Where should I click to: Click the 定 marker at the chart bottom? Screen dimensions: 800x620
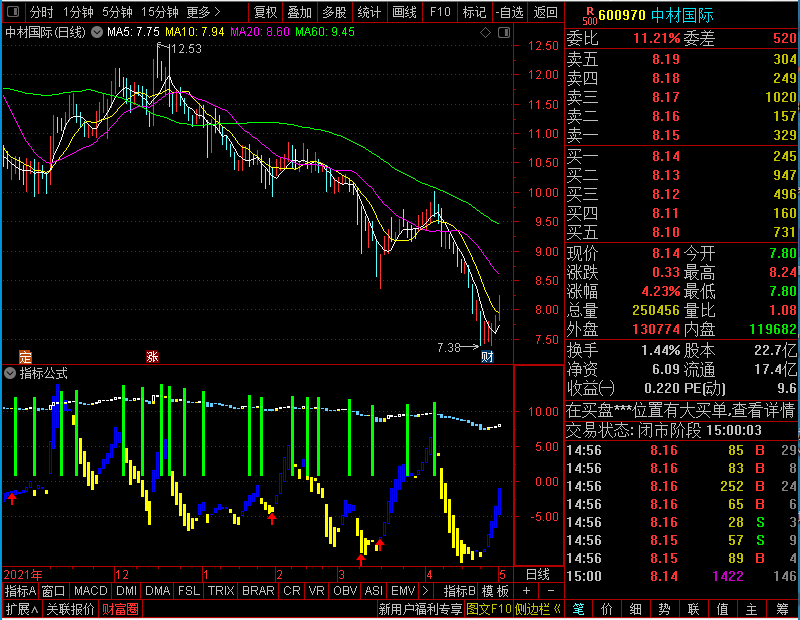point(25,356)
